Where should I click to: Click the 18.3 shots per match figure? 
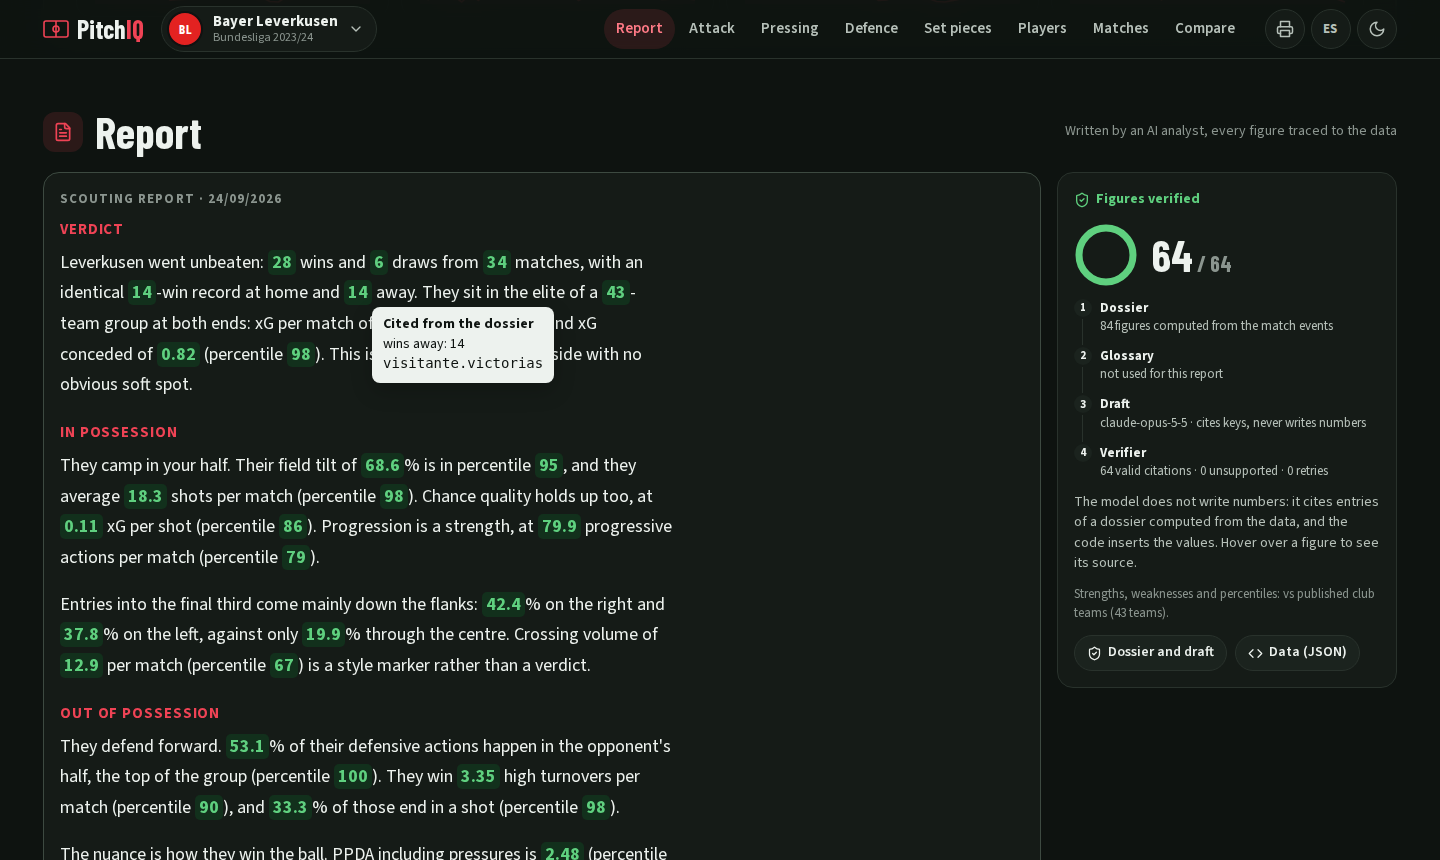click(145, 496)
